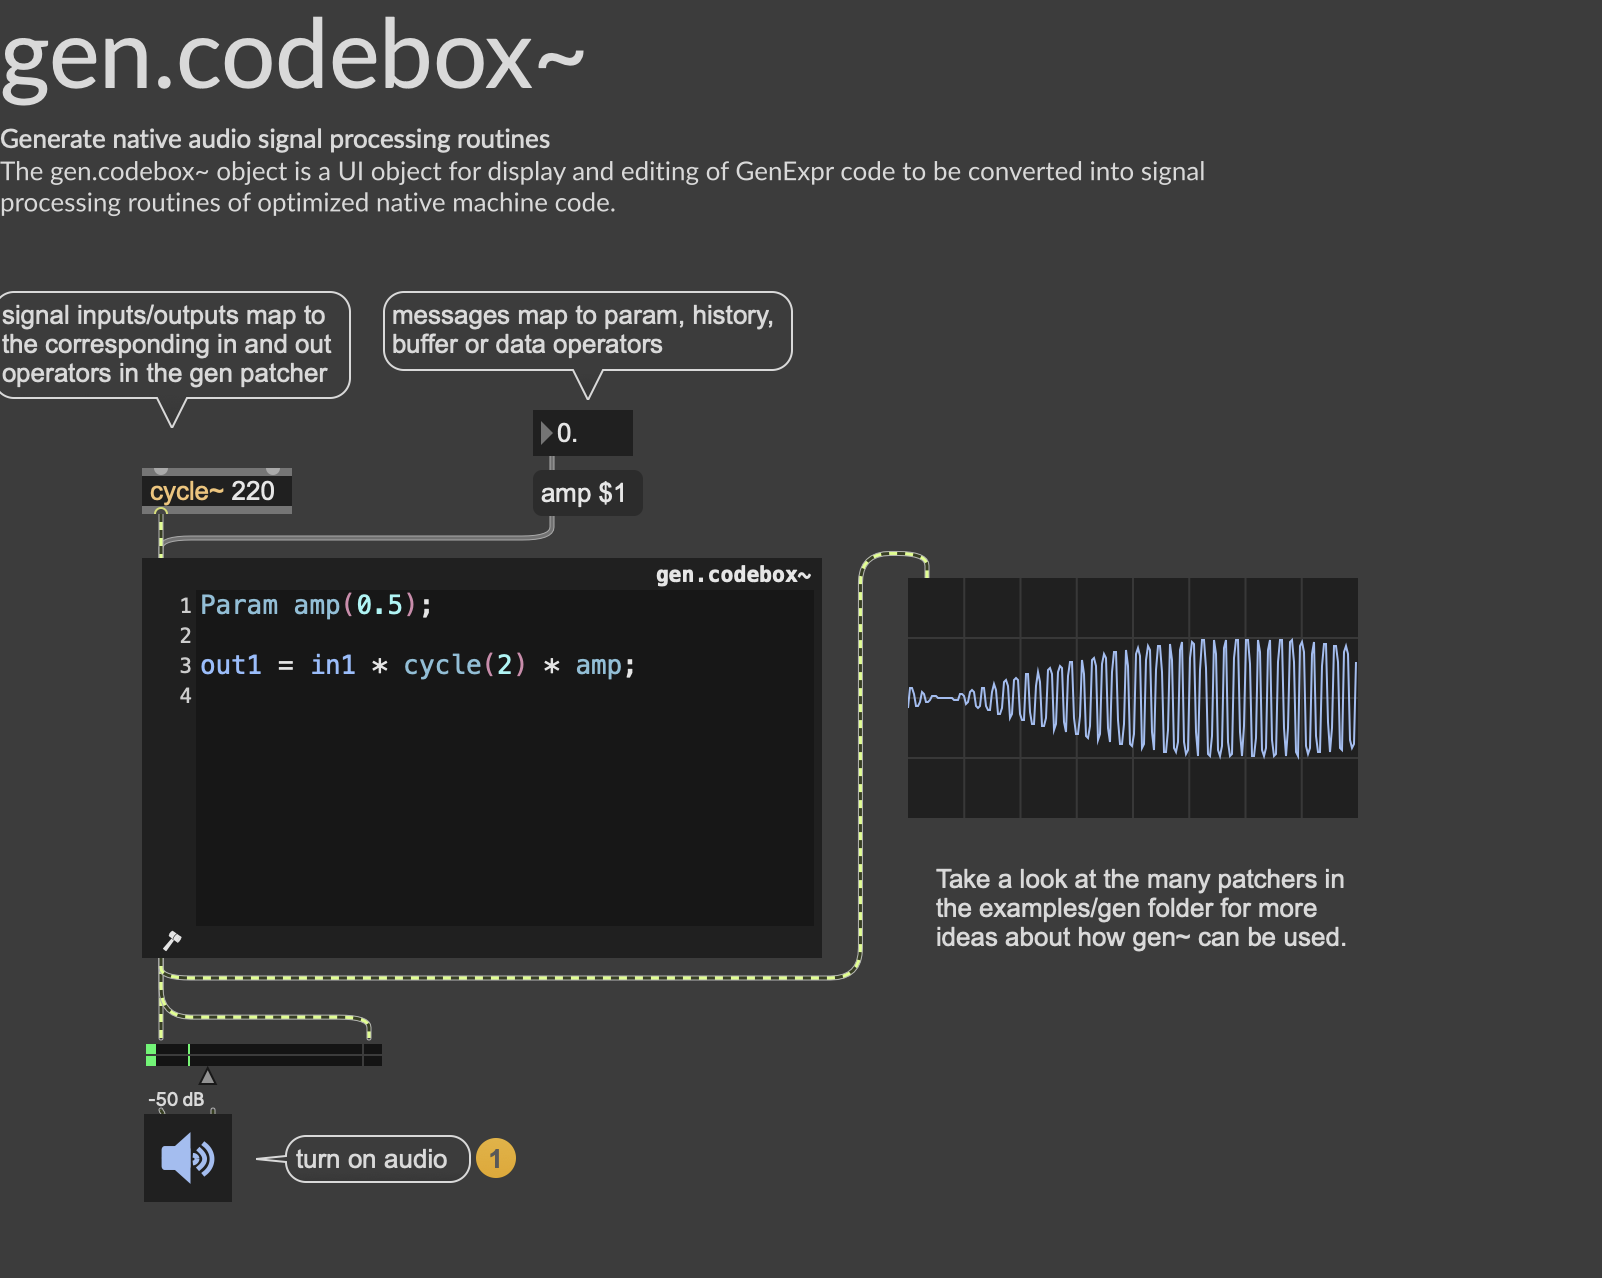The height and width of the screenshot is (1278, 1602).
Task: Click code line 'Param amp(0.5);'
Action: point(316,605)
